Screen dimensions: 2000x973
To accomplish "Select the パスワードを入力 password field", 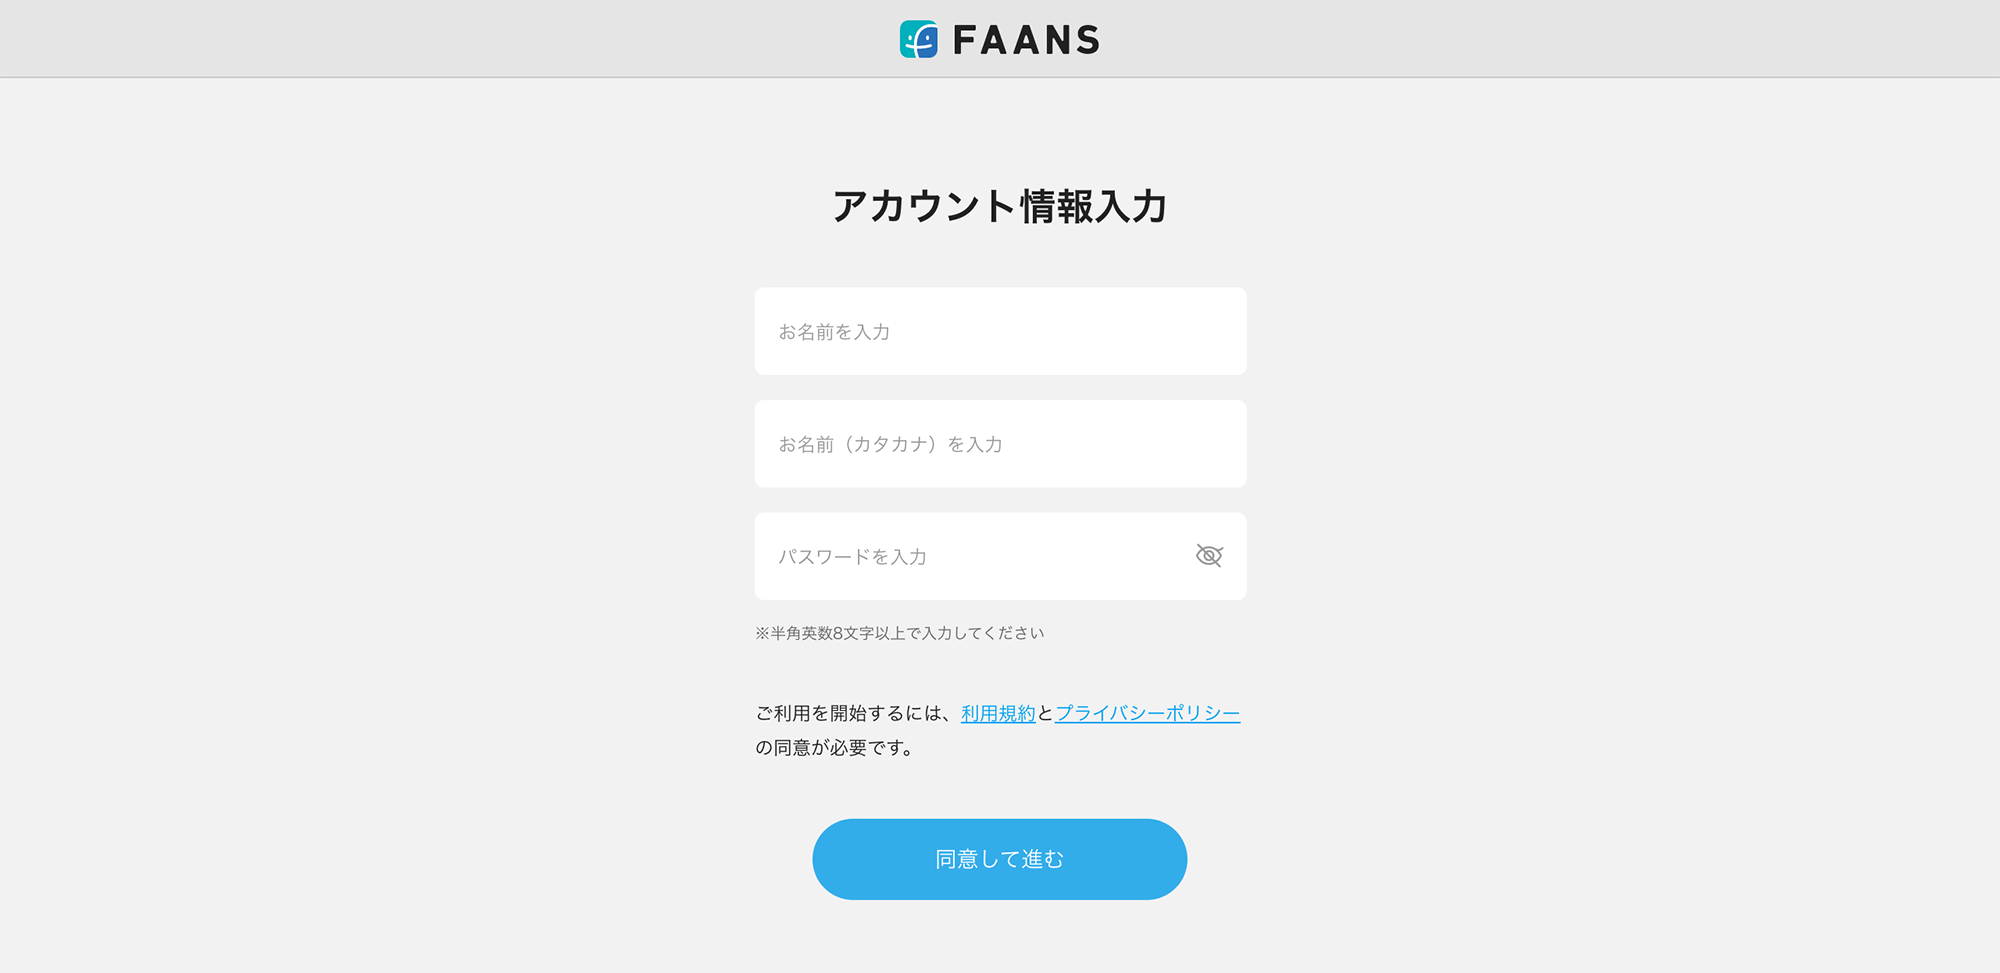I will [x=960, y=556].
